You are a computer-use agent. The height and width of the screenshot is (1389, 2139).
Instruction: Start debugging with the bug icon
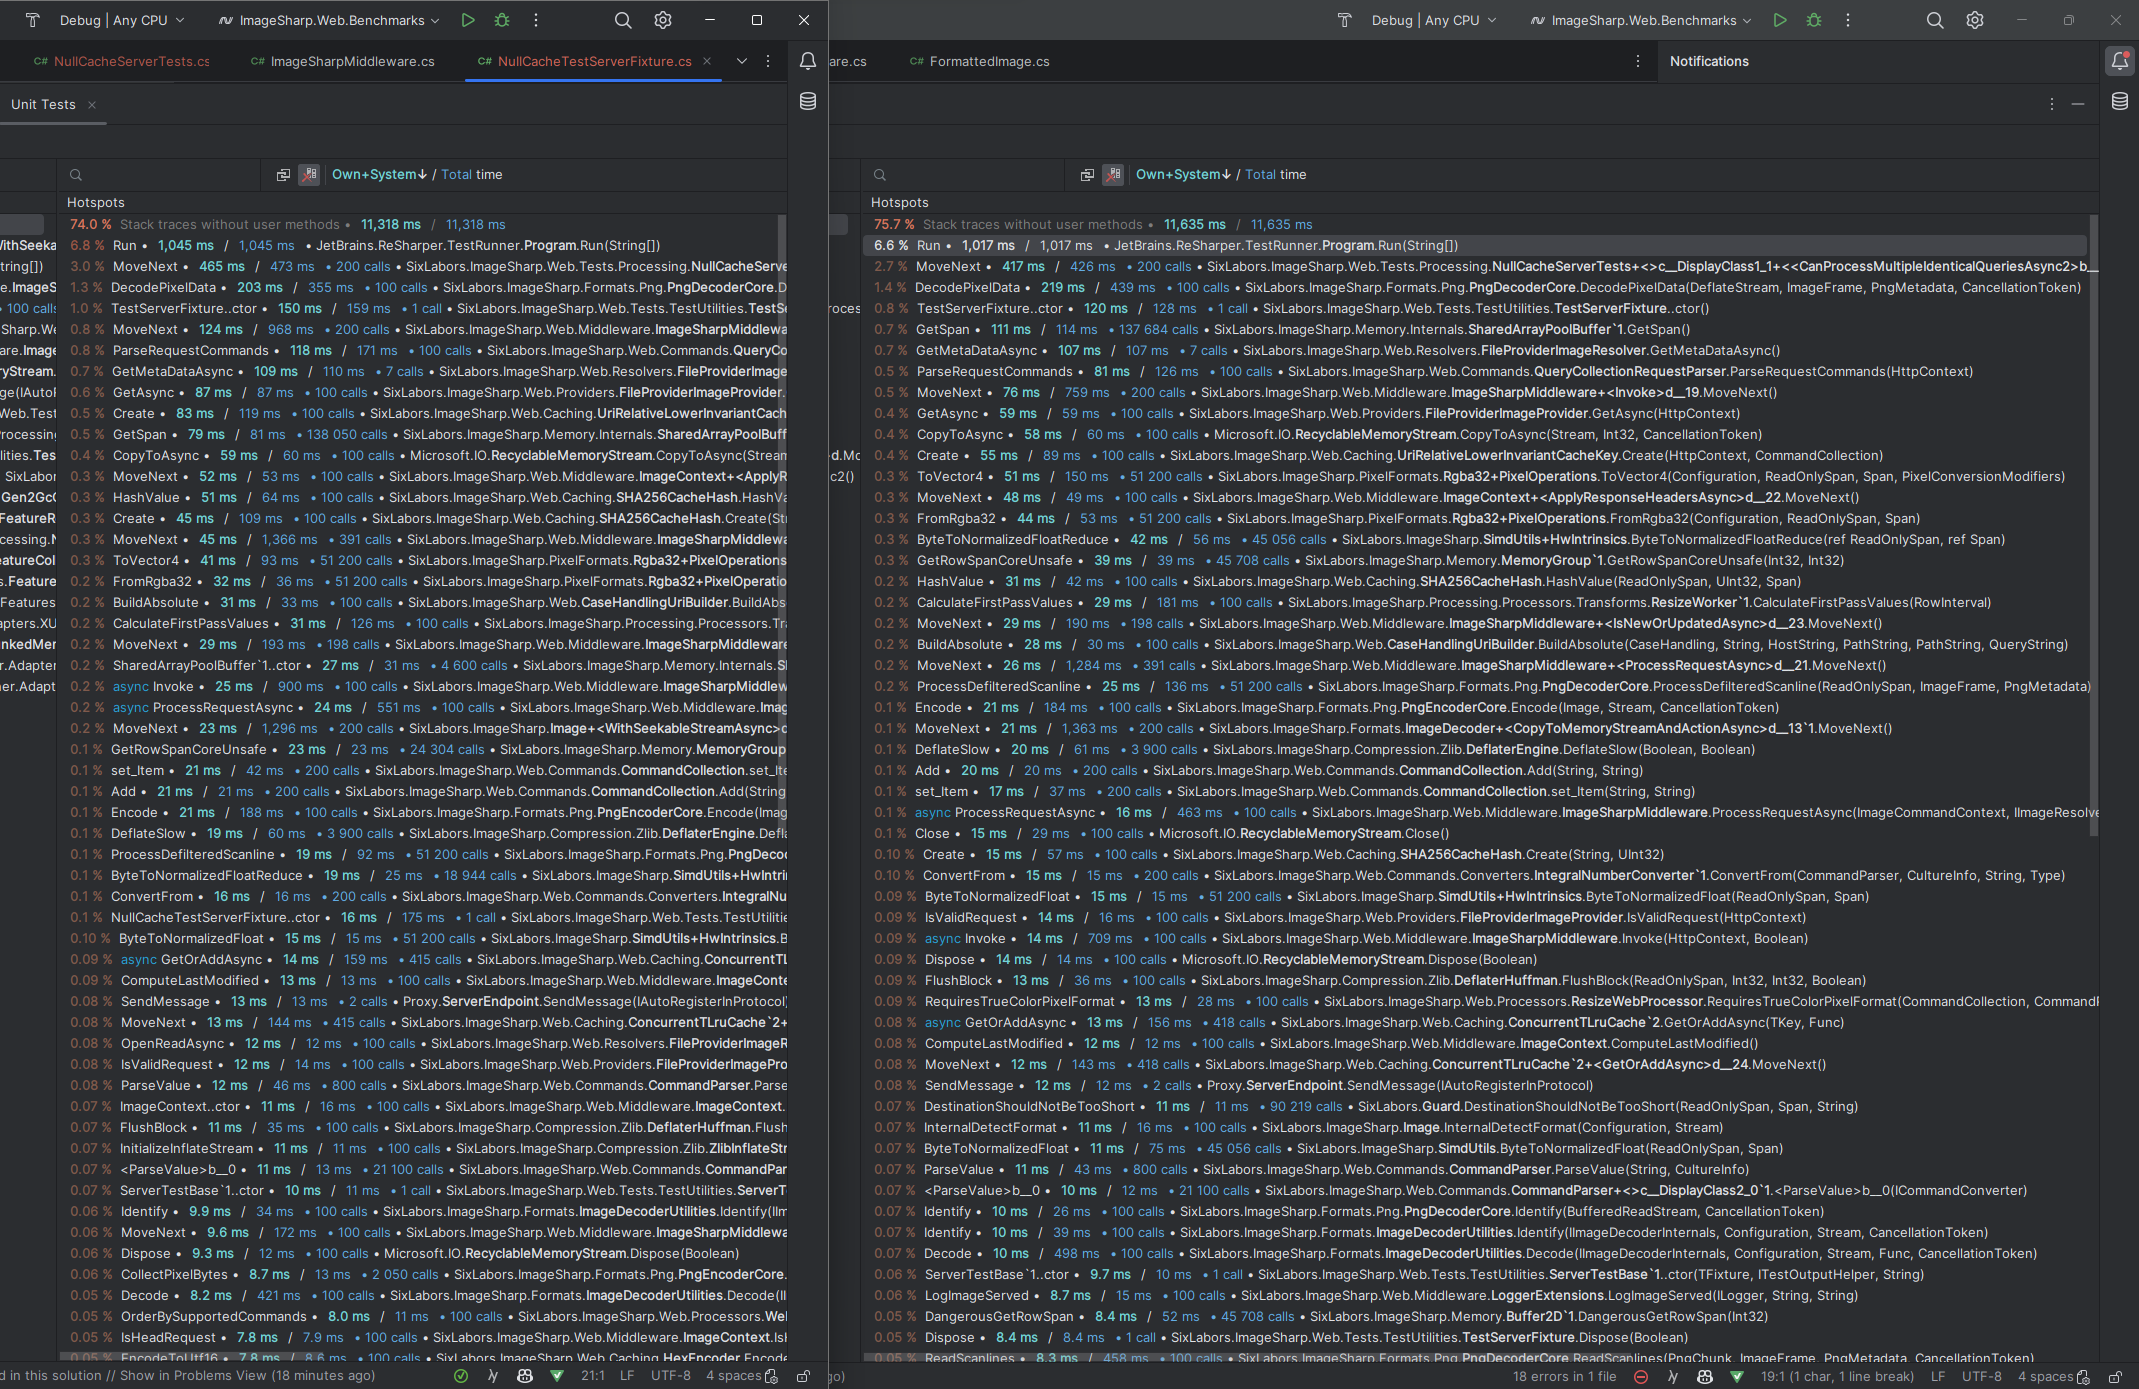[502, 20]
